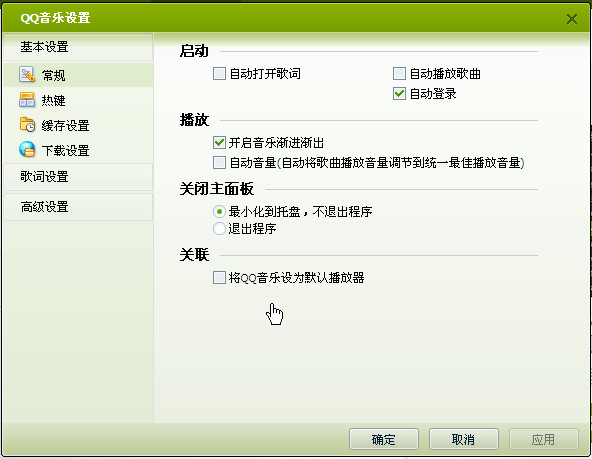The image size is (592, 459).
Task: Select 最小化到托盘，不退出程序 radio button
Action: [219, 211]
